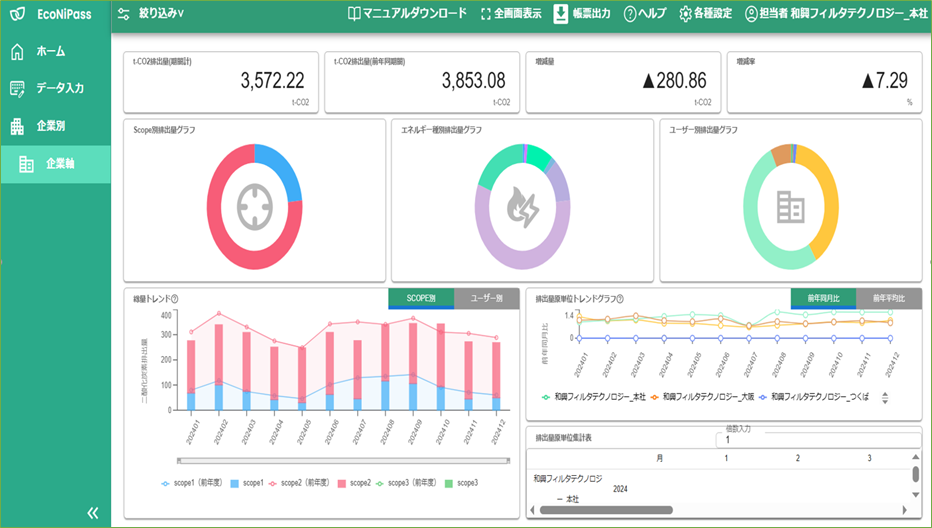Click the 2024 year cell in table

620,489
